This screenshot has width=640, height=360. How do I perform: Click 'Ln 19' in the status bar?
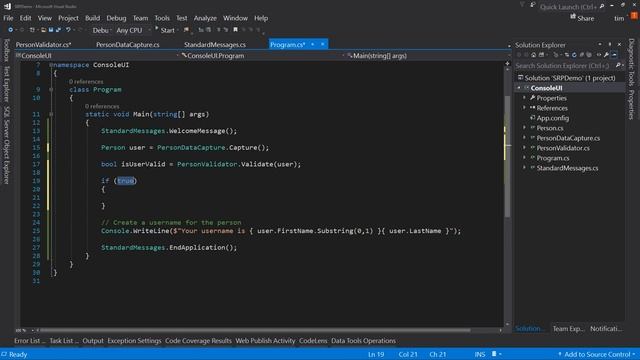[x=376, y=354]
